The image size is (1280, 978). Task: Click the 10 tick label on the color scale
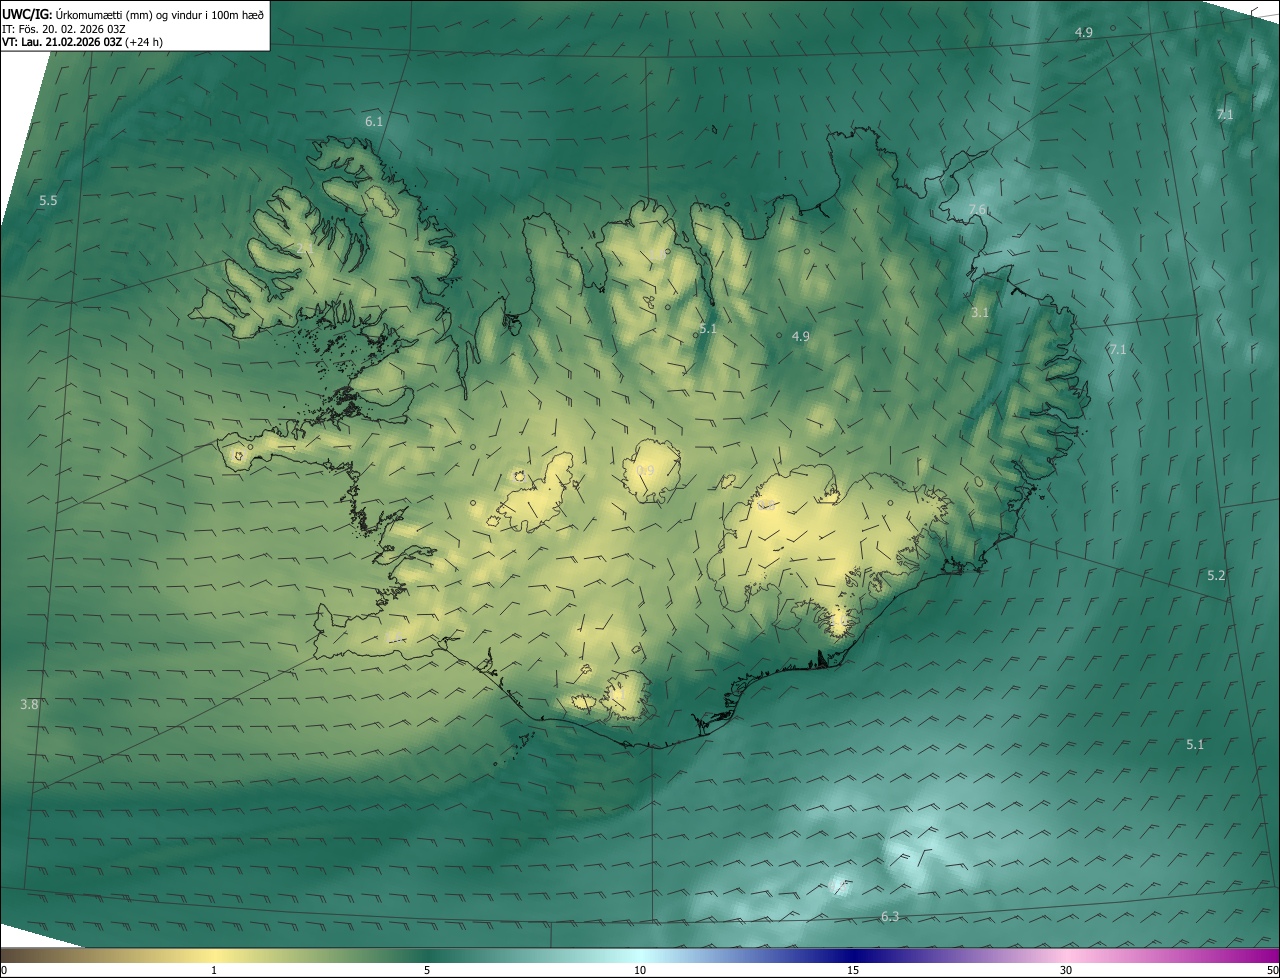tap(640, 970)
